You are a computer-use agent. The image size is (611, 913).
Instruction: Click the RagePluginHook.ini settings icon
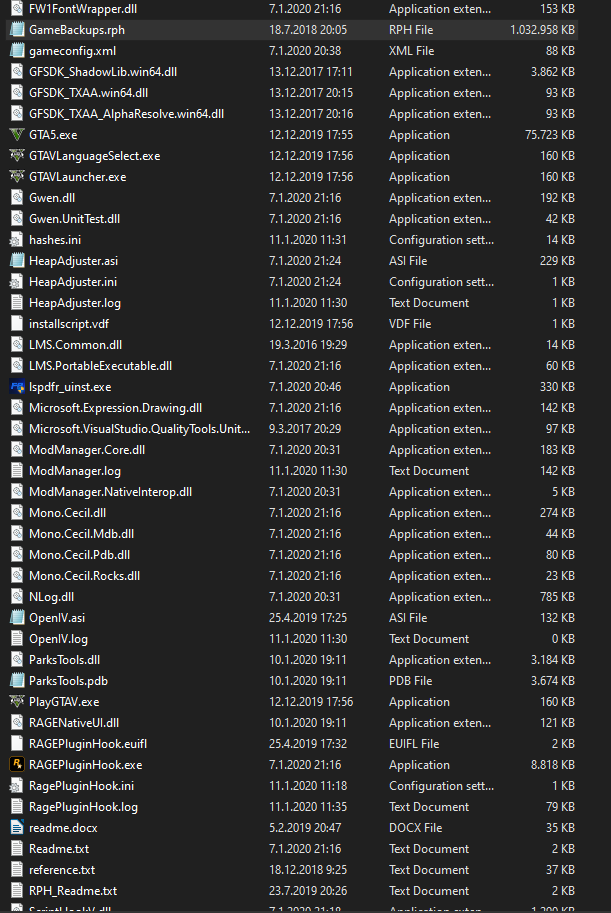(x=17, y=785)
